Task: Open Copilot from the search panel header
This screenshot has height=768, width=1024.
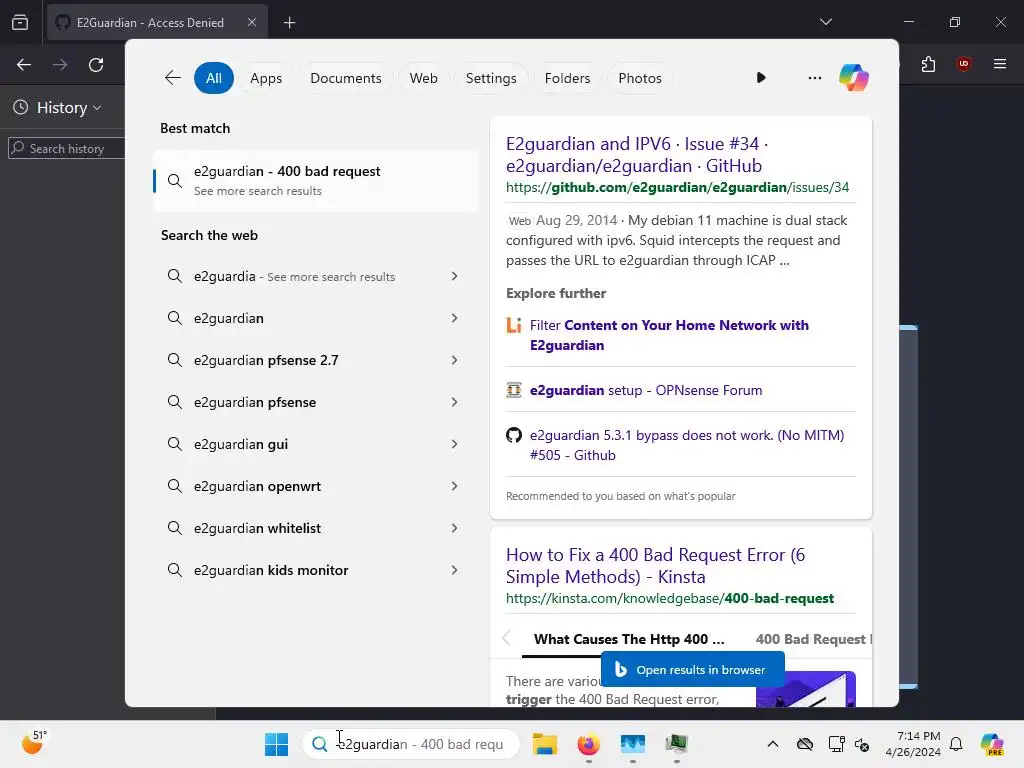Action: tap(854, 78)
